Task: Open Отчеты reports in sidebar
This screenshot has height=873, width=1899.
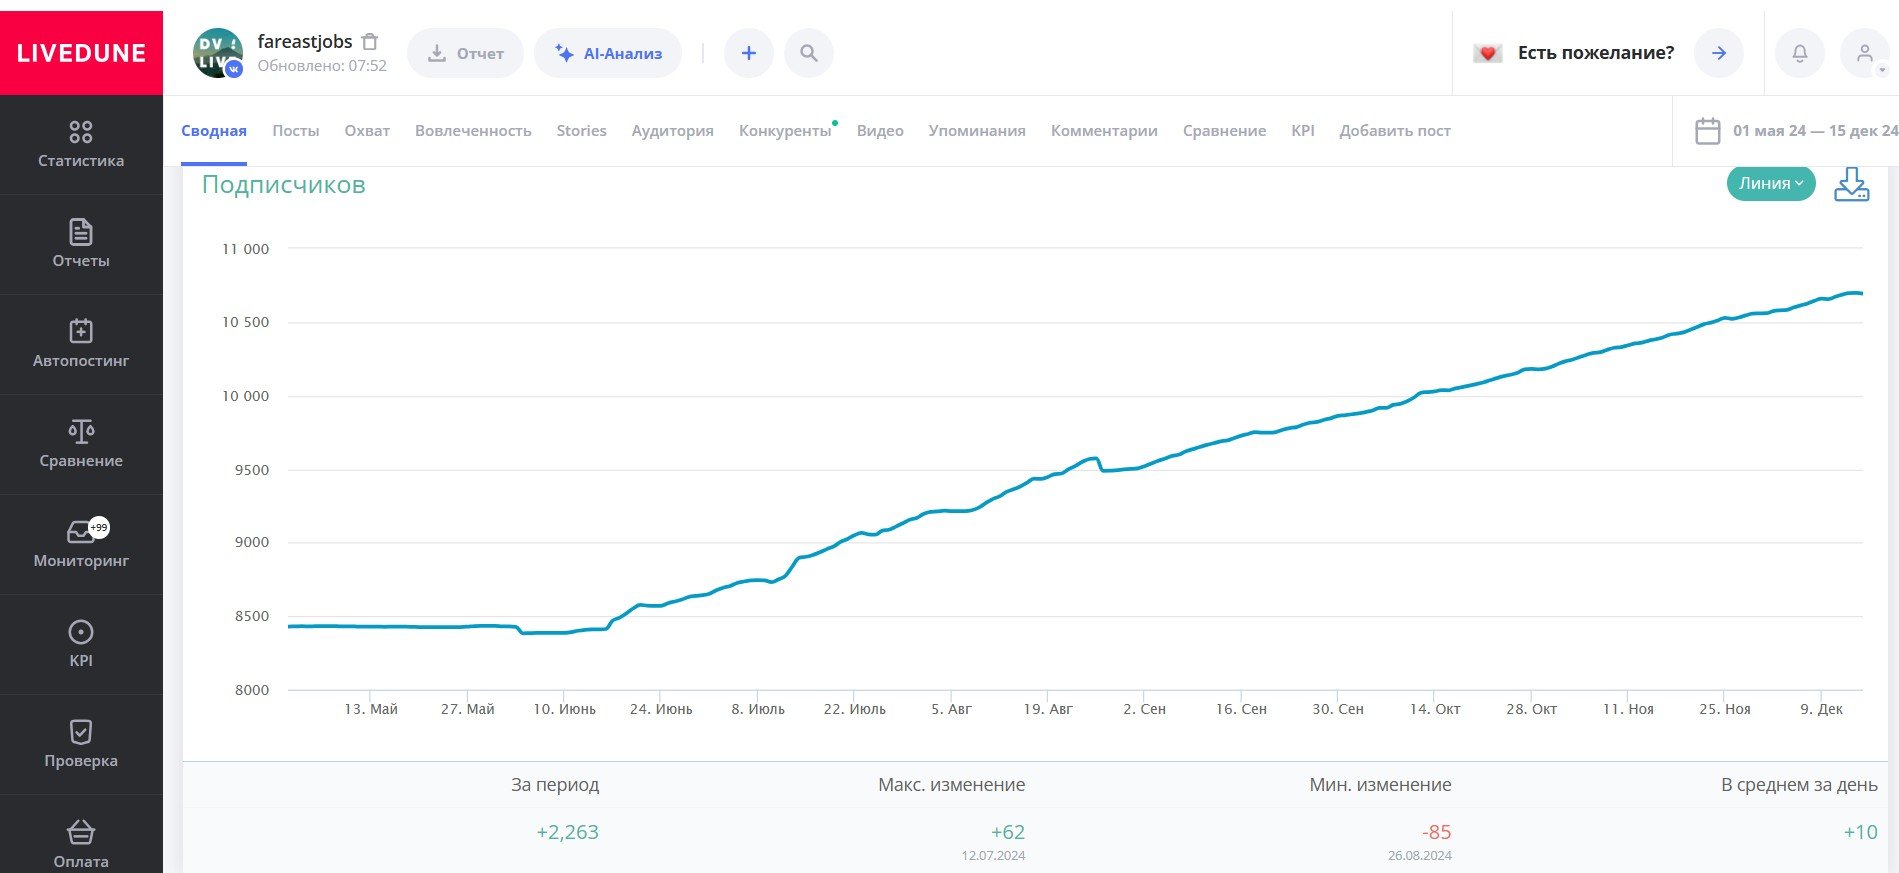Action: click(81, 244)
